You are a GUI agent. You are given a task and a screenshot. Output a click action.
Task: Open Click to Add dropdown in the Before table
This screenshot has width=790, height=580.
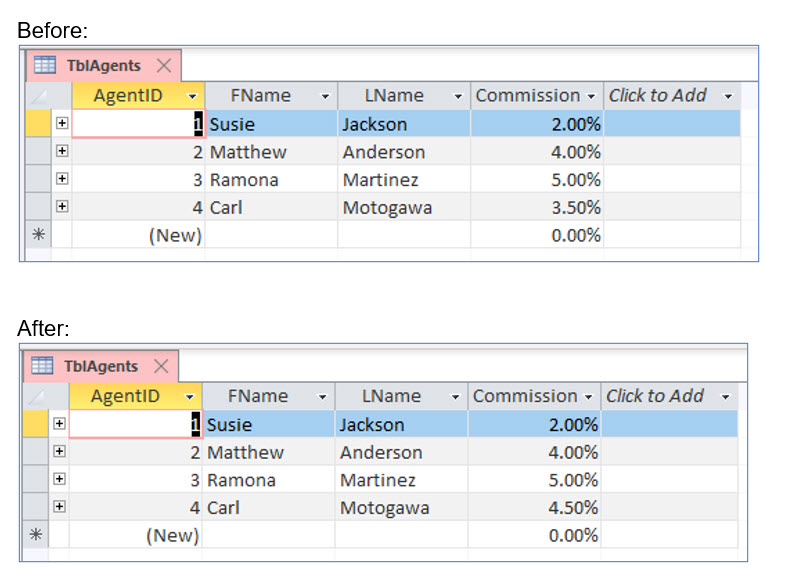[728, 96]
